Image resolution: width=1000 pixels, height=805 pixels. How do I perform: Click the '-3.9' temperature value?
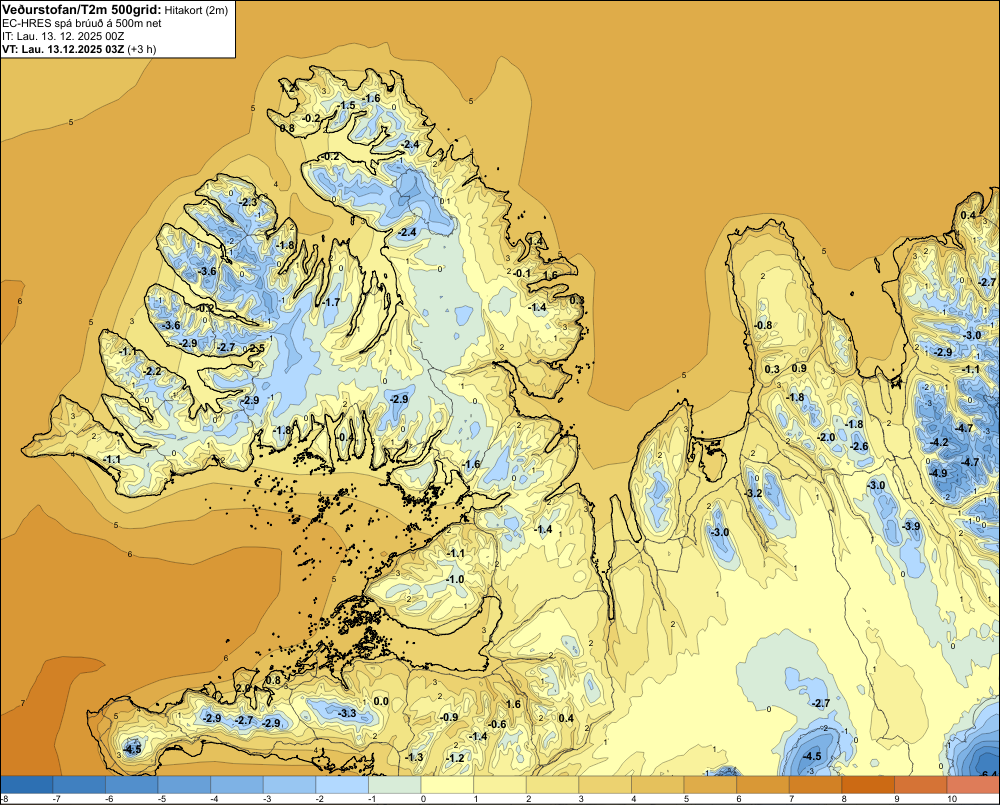(911, 526)
